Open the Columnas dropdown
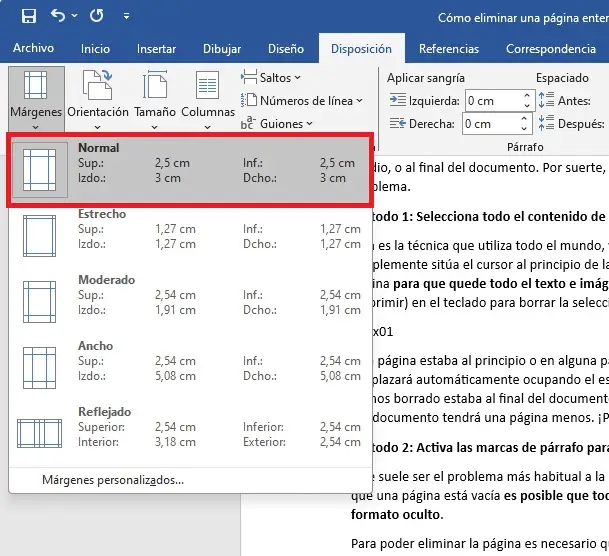The image size is (609, 556). point(208,99)
